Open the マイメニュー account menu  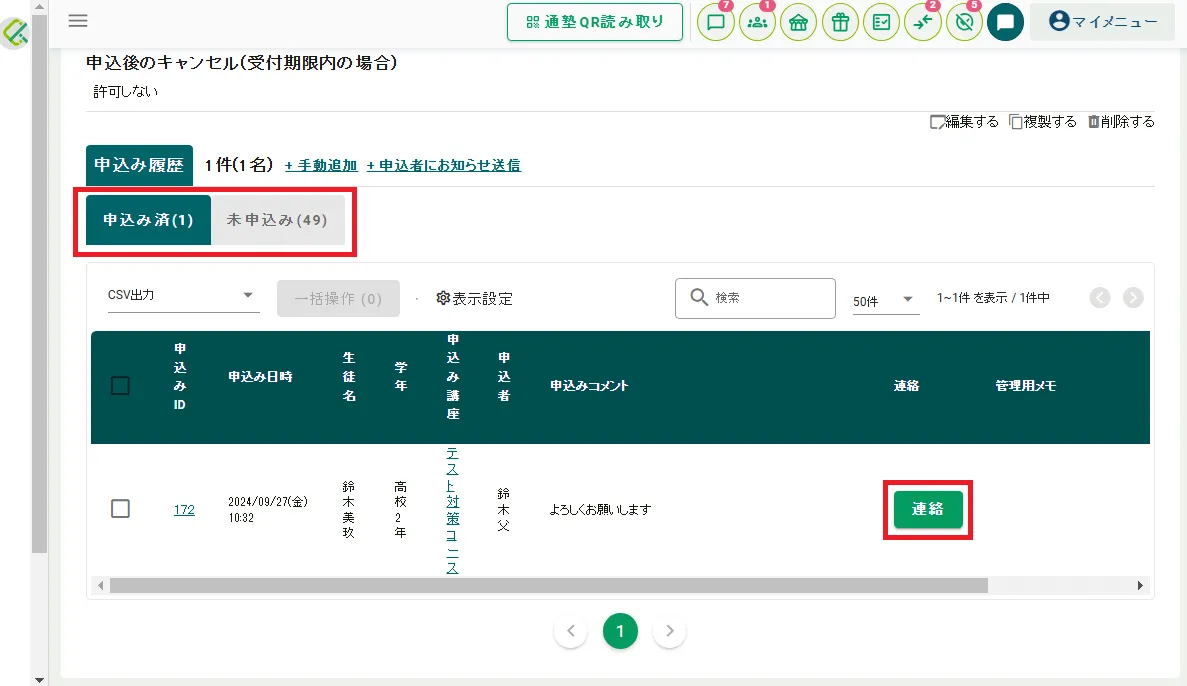pos(1103,21)
